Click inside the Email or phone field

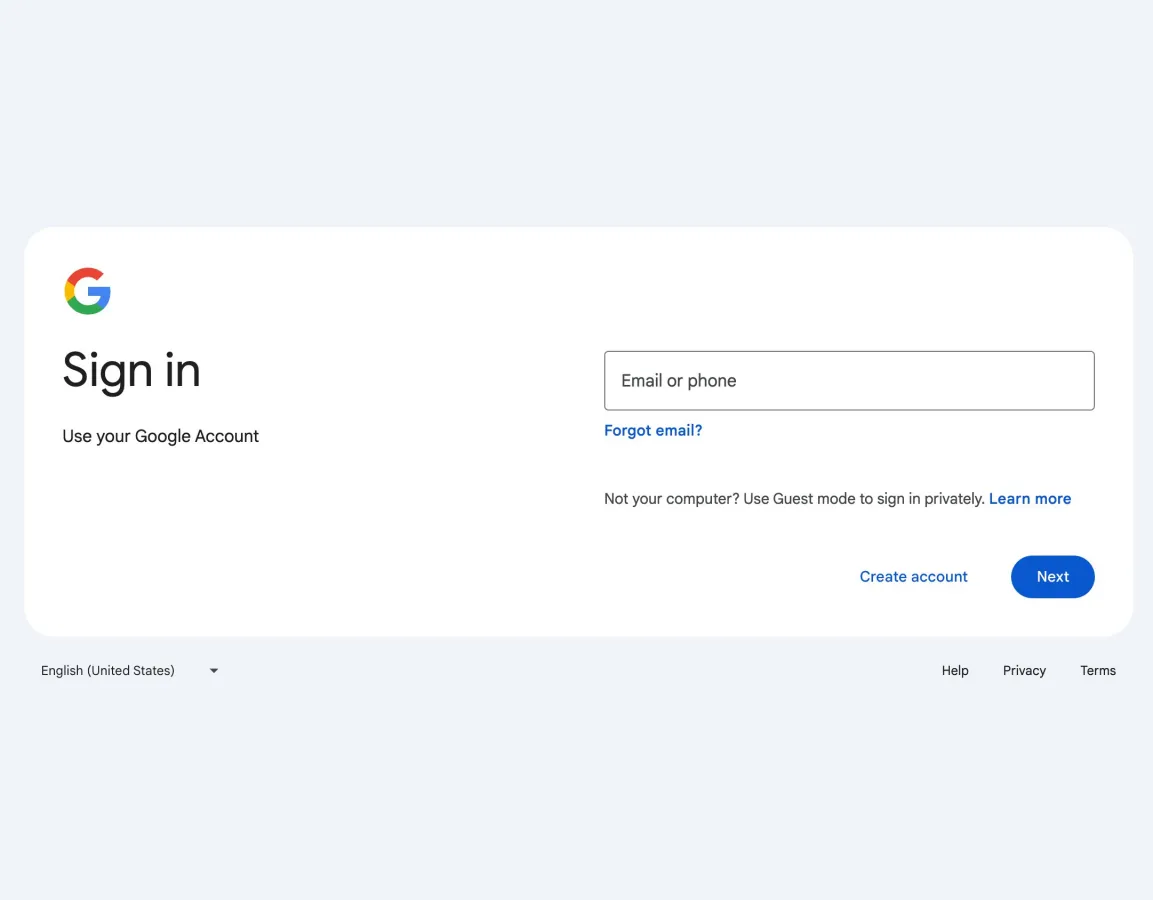point(849,380)
